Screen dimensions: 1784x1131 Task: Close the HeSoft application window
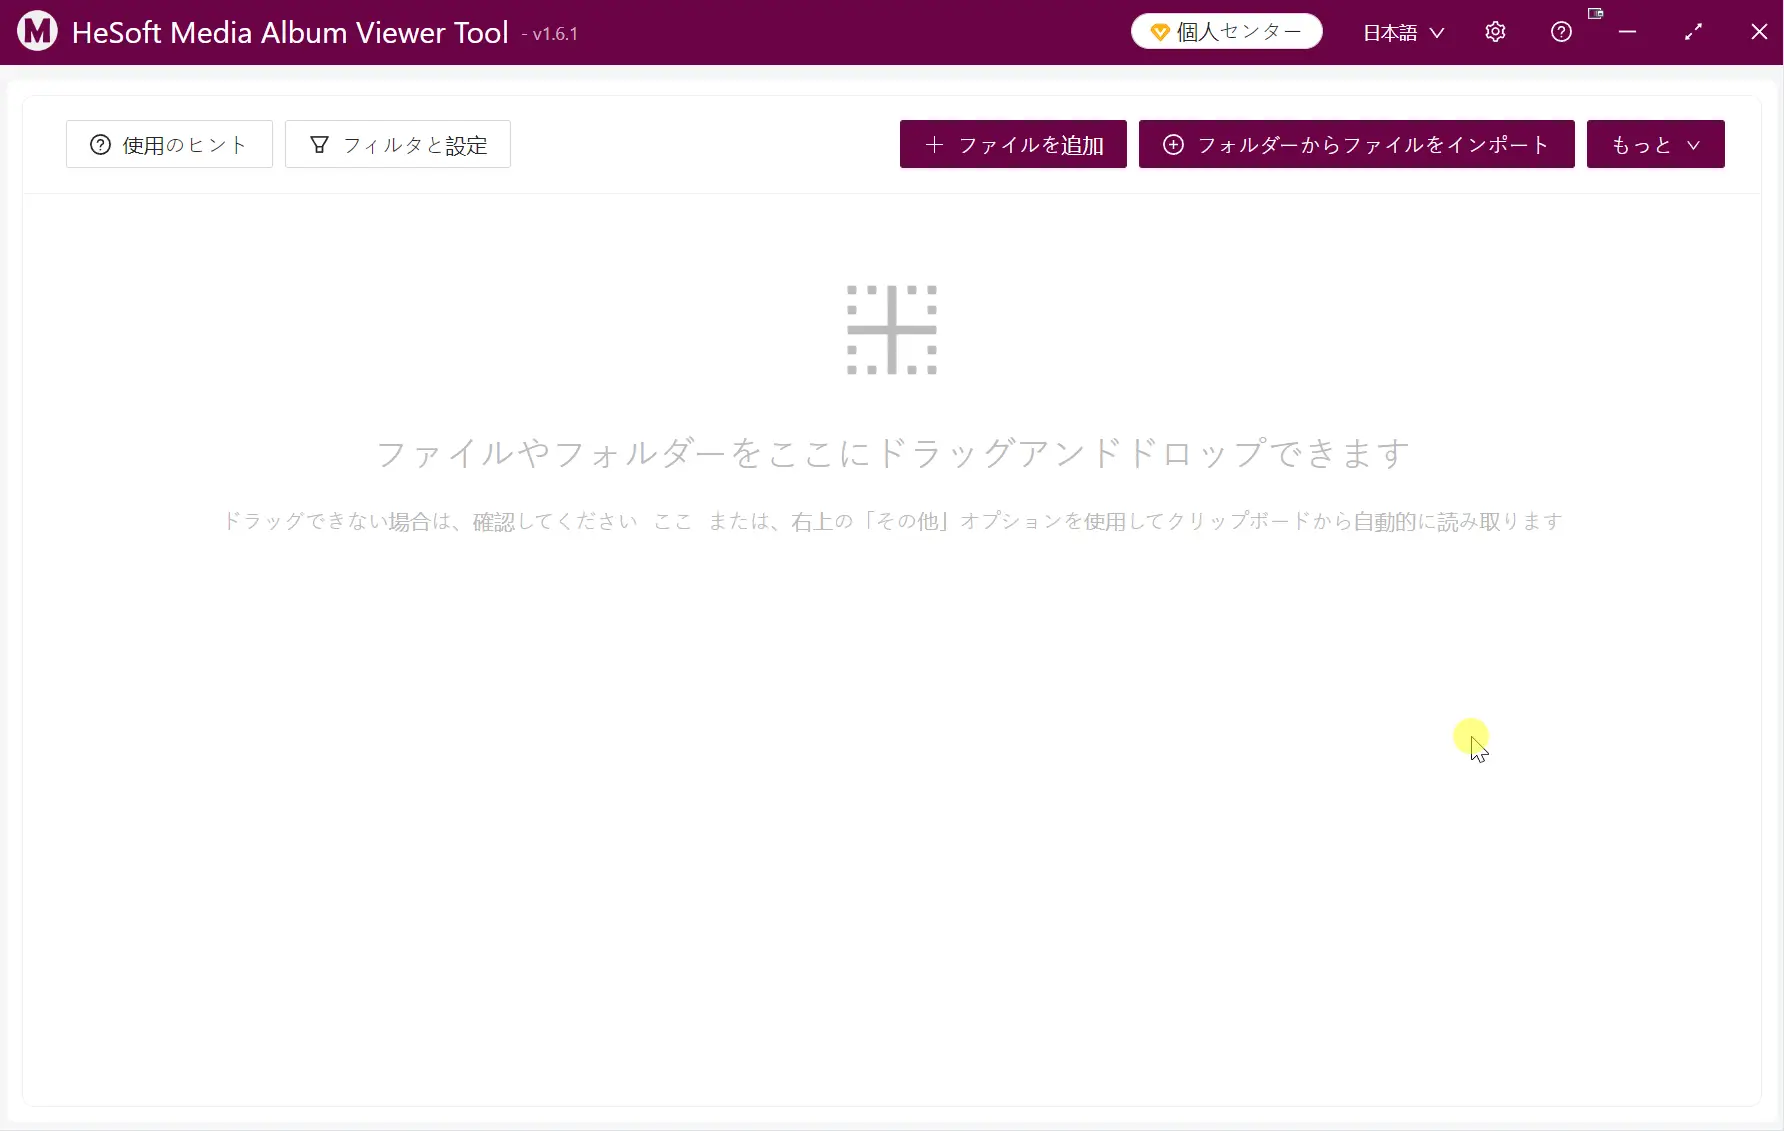click(x=1759, y=32)
